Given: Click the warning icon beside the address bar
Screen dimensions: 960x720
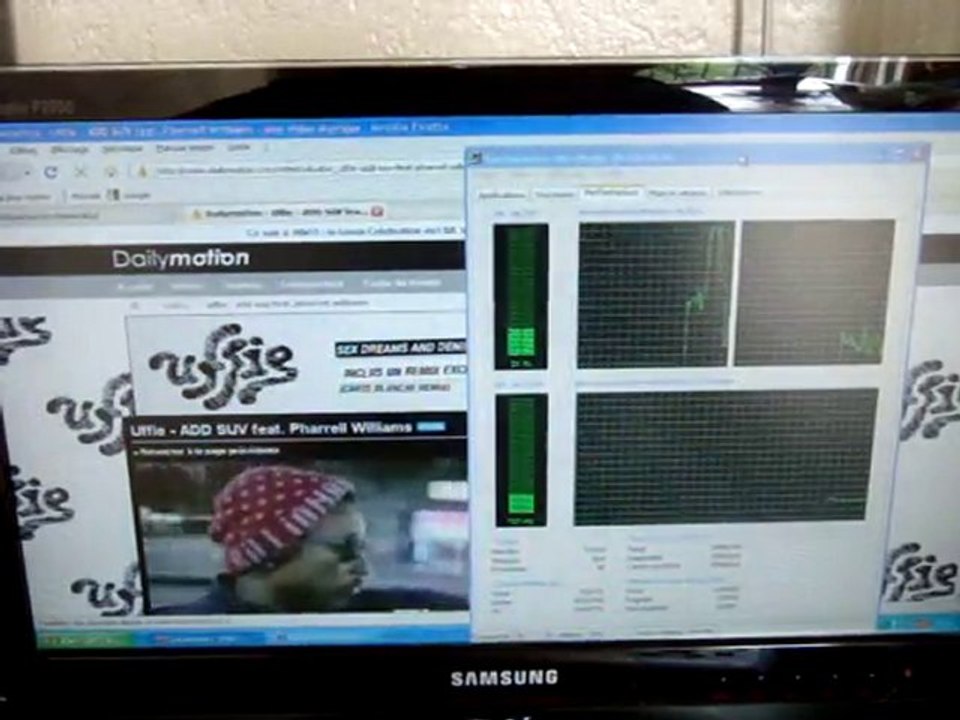Looking at the screenshot, I should coord(141,172).
